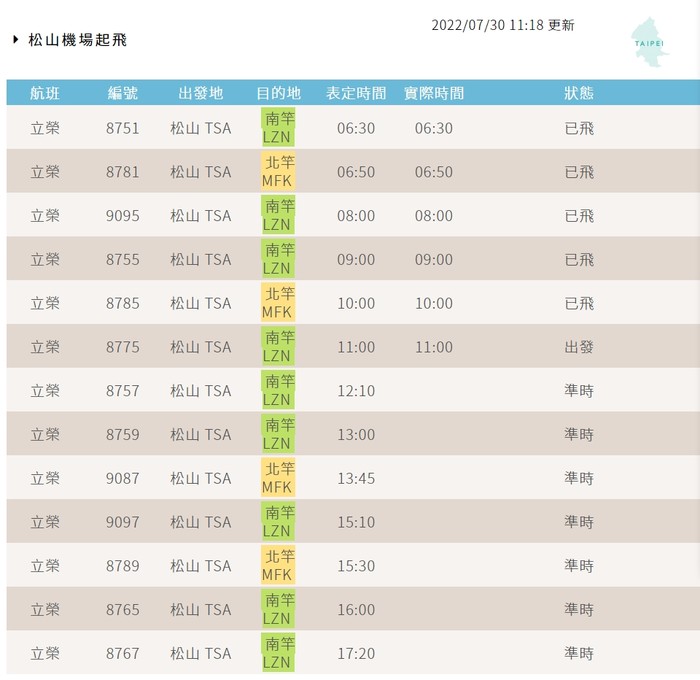The image size is (700, 680).
Task: Click the 表定時間 column header
Action: point(356,93)
